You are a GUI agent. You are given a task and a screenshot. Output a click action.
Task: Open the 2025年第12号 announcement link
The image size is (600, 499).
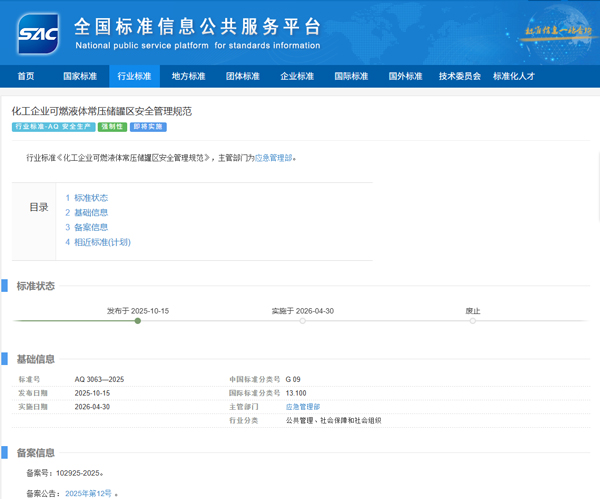click(88, 494)
